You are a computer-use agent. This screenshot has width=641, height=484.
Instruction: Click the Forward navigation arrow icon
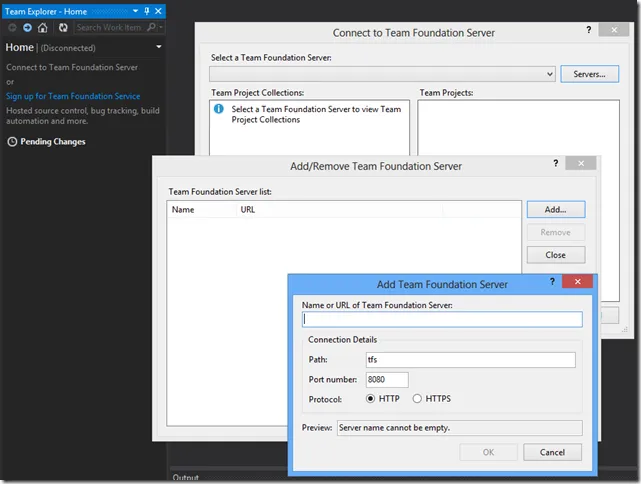coord(27,28)
